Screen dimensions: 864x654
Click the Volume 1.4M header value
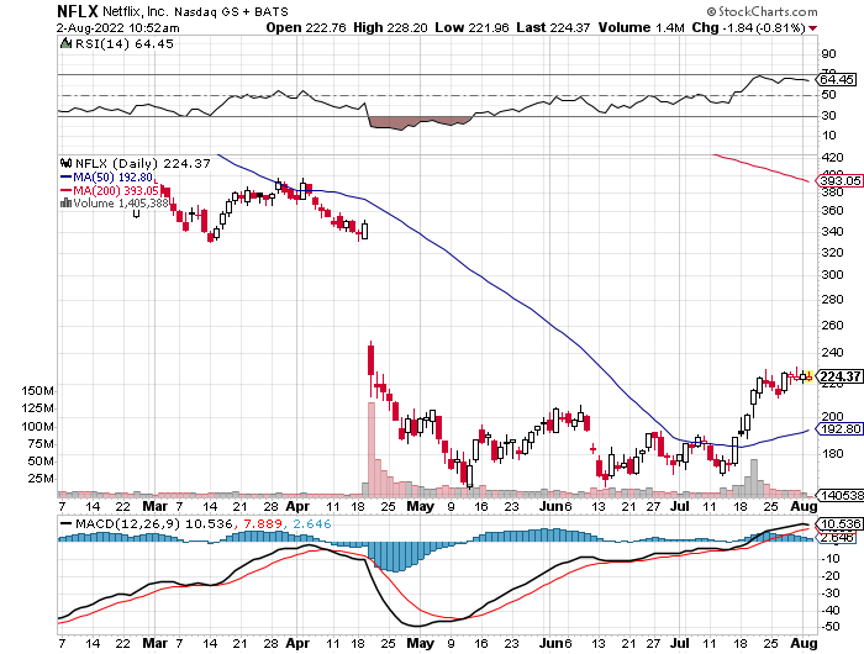(641, 28)
